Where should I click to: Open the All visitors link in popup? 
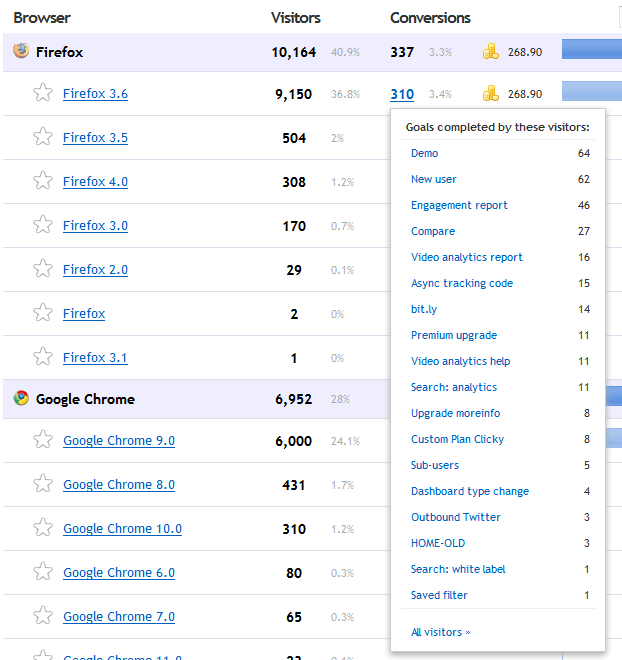440,632
